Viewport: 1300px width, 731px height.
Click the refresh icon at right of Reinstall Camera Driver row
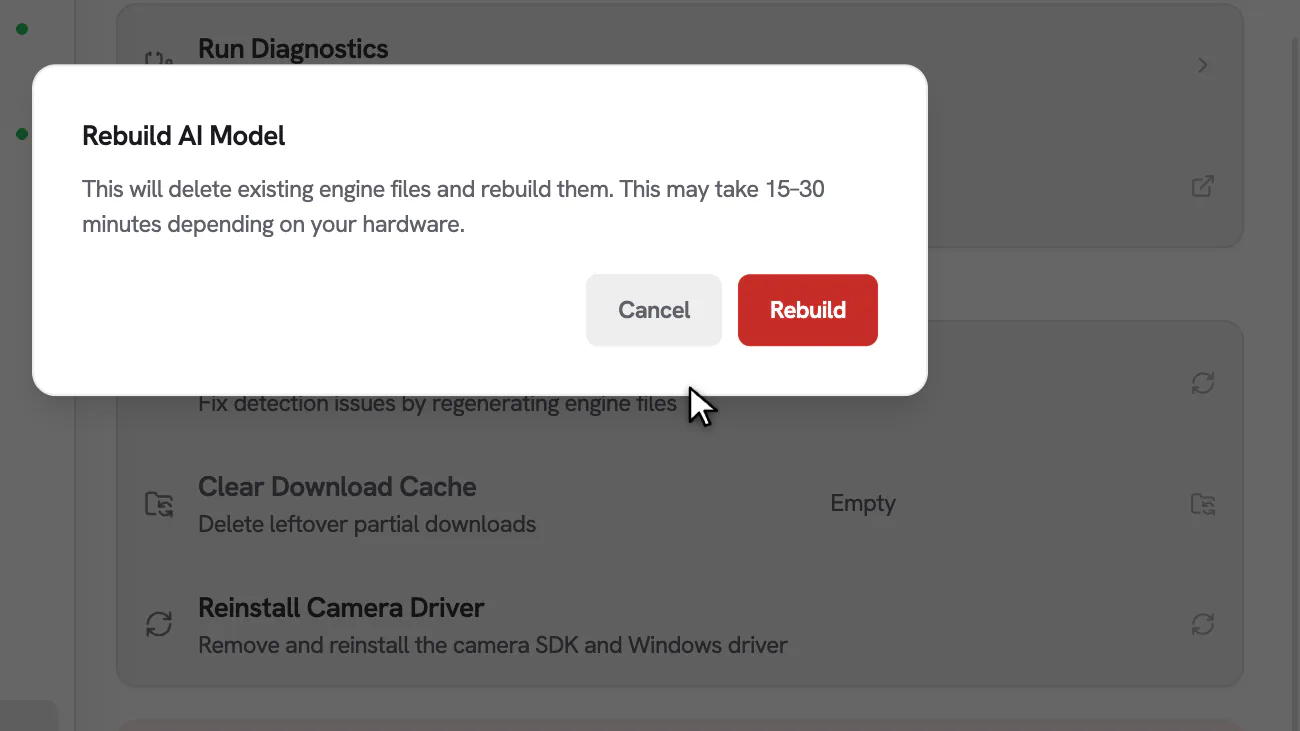1203,625
